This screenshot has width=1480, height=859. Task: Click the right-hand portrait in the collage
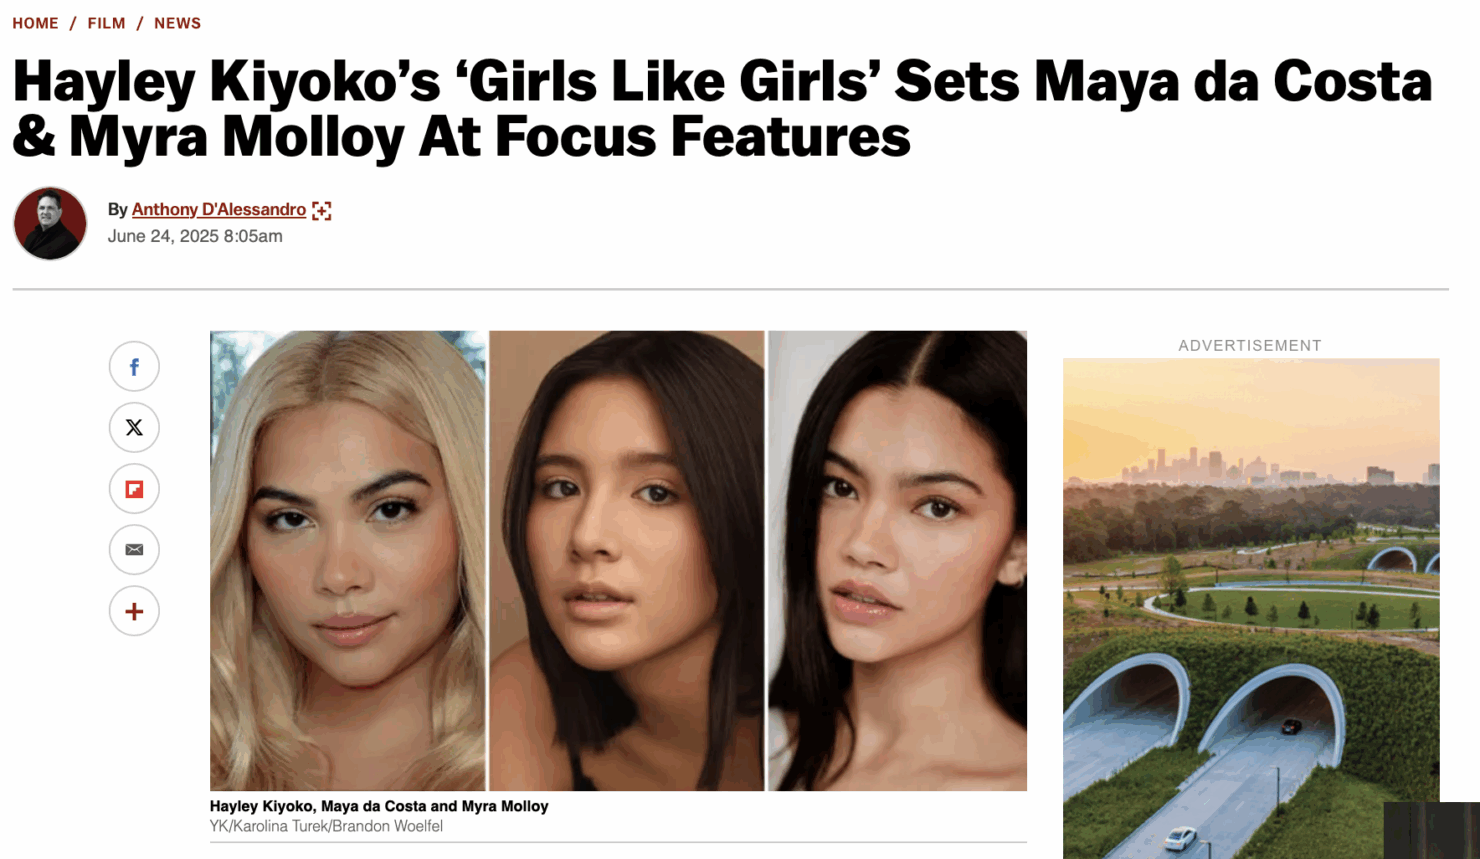(897, 560)
